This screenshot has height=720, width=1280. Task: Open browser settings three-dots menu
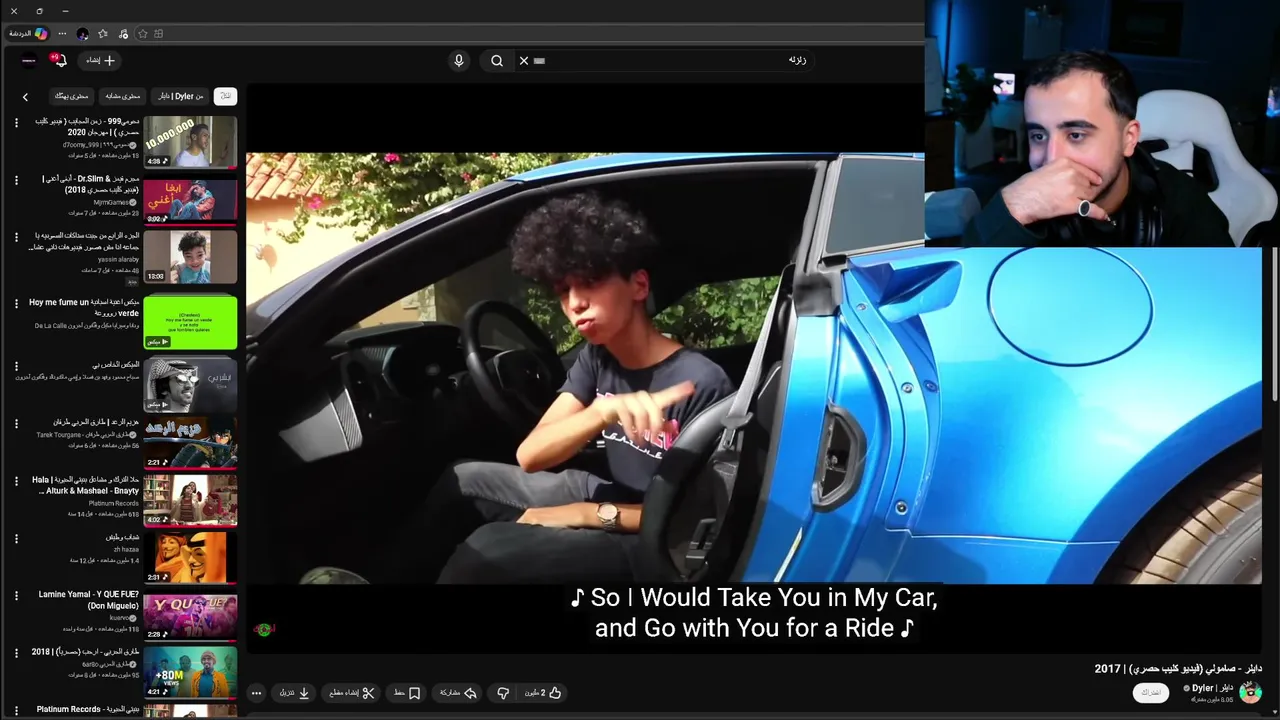[x=62, y=33]
